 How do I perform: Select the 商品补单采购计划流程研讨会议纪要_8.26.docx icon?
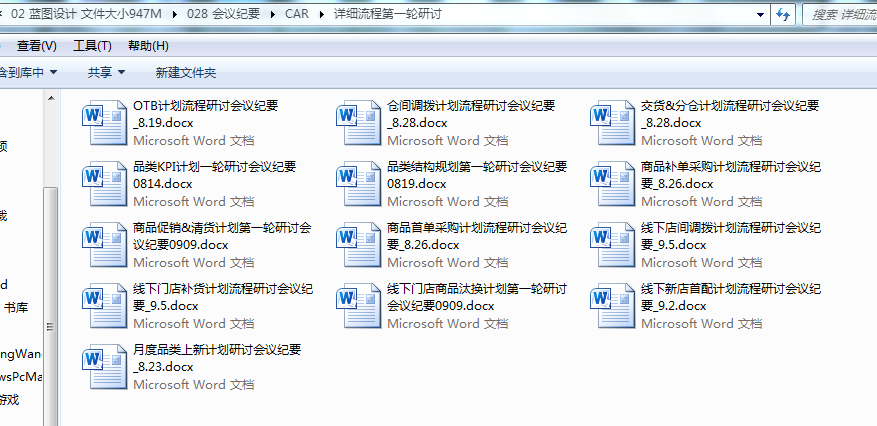612,182
